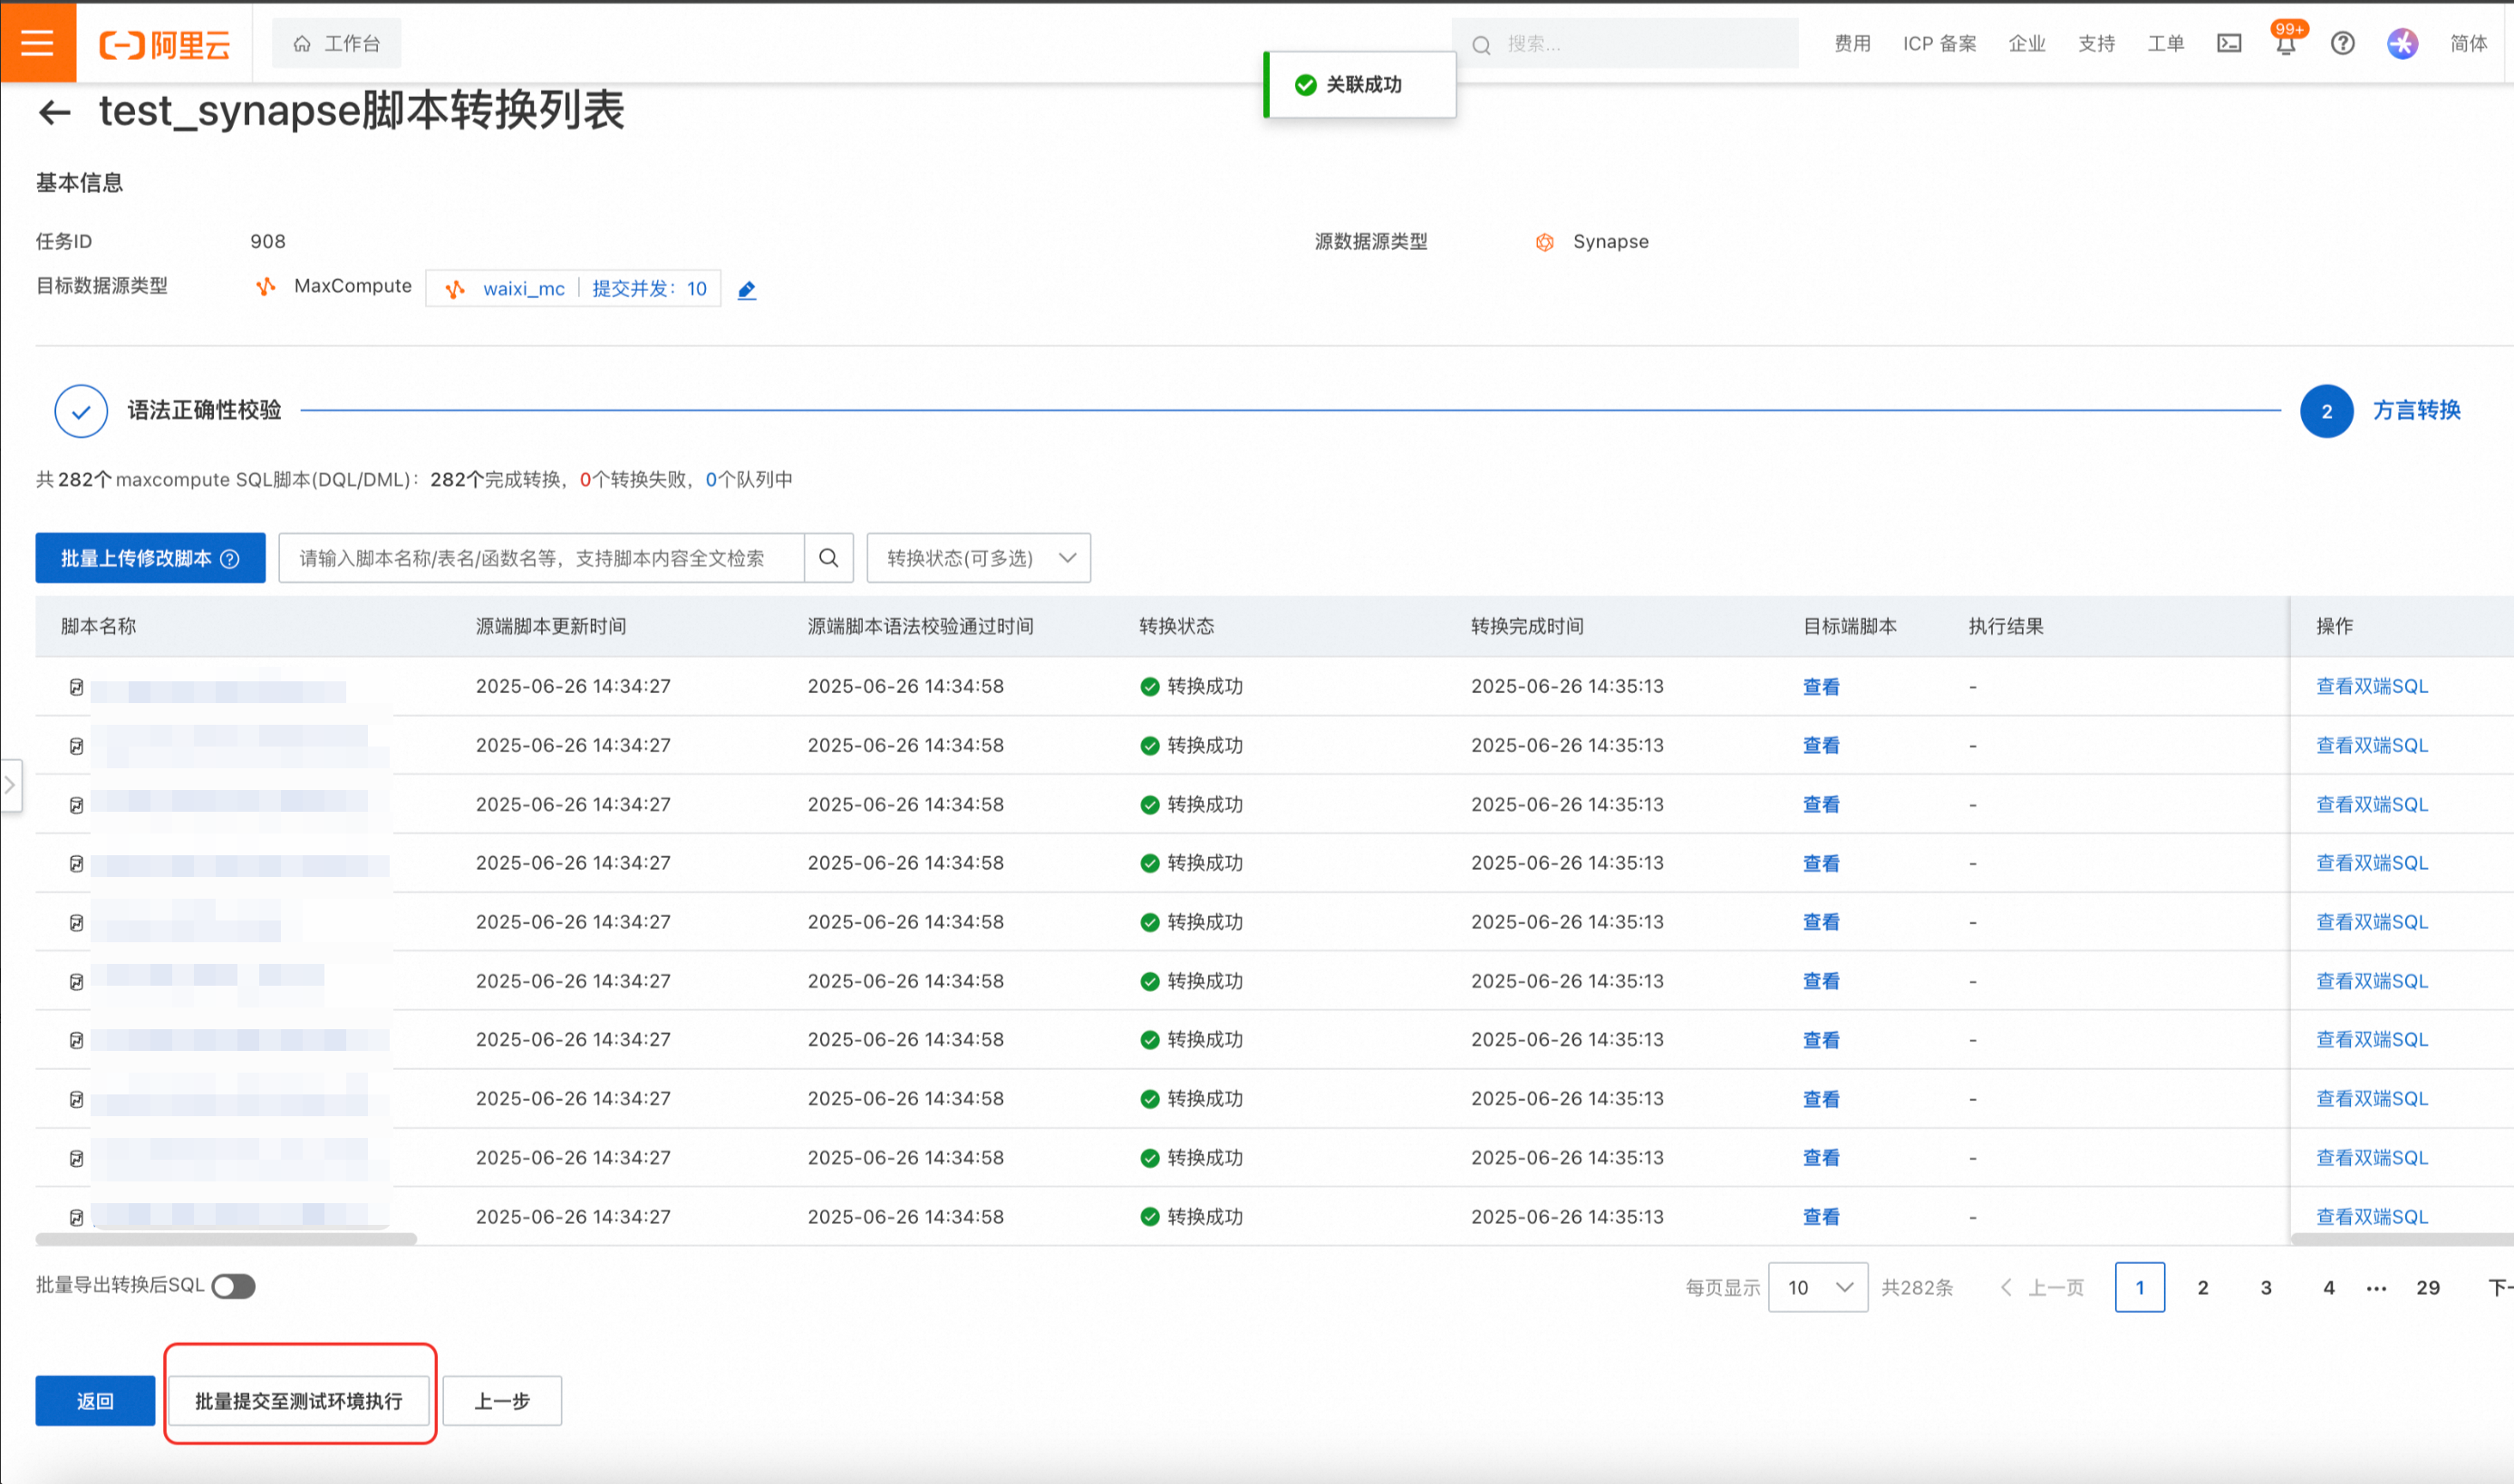Click the 转换状态 column header
Screen dimensions: 2514x1484
[1176, 626]
